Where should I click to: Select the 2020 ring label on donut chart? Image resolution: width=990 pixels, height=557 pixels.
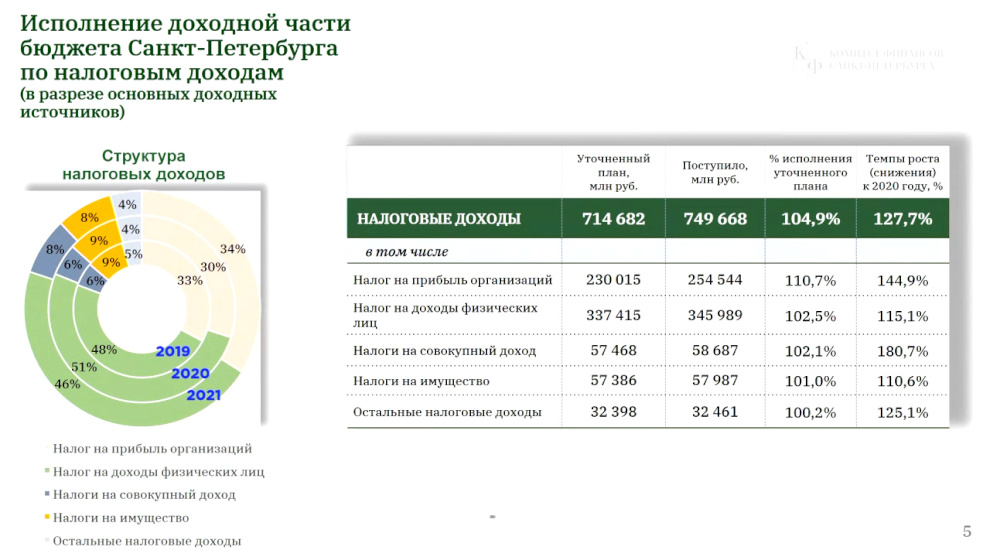(190, 374)
